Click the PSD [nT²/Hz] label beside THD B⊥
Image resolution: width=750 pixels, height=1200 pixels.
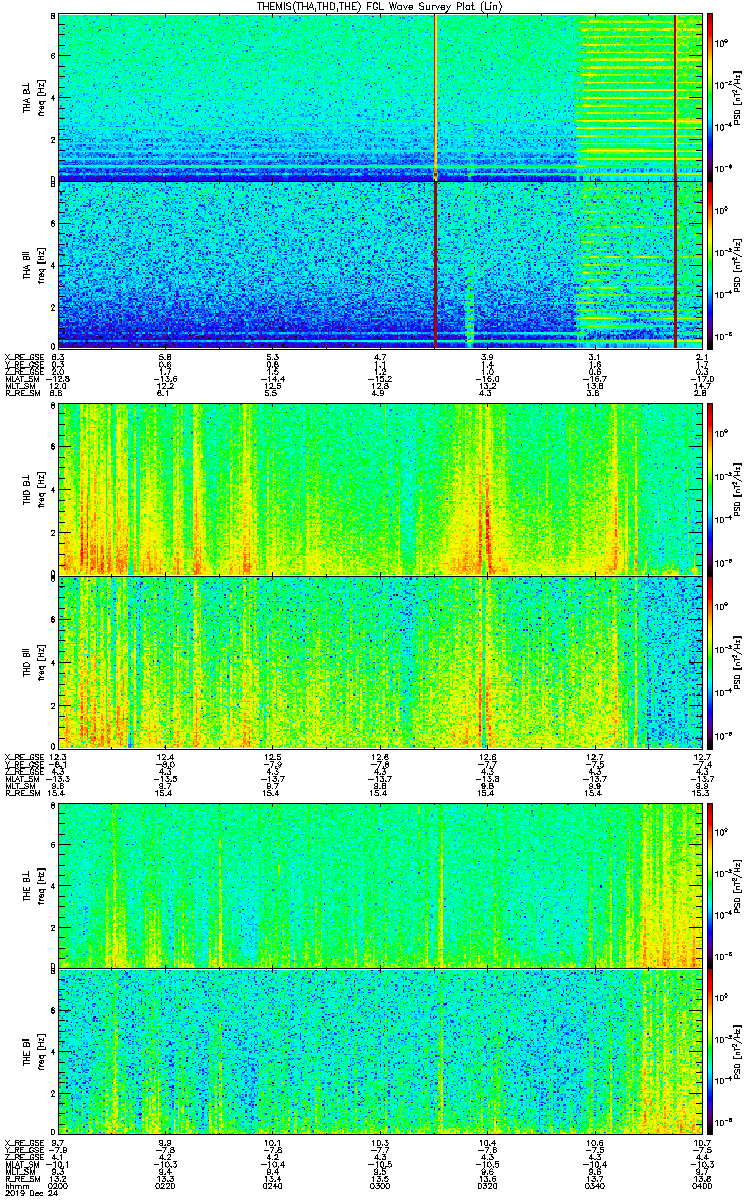point(740,489)
